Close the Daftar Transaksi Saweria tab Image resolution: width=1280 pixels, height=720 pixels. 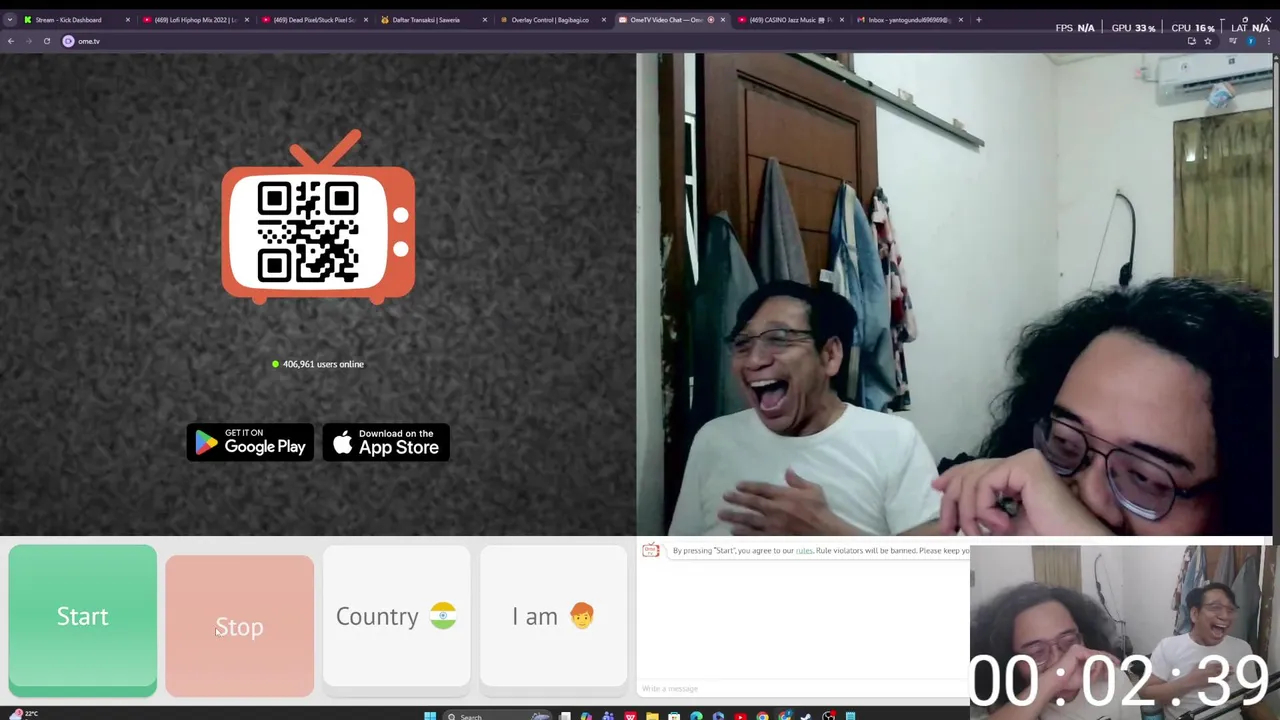485,20
